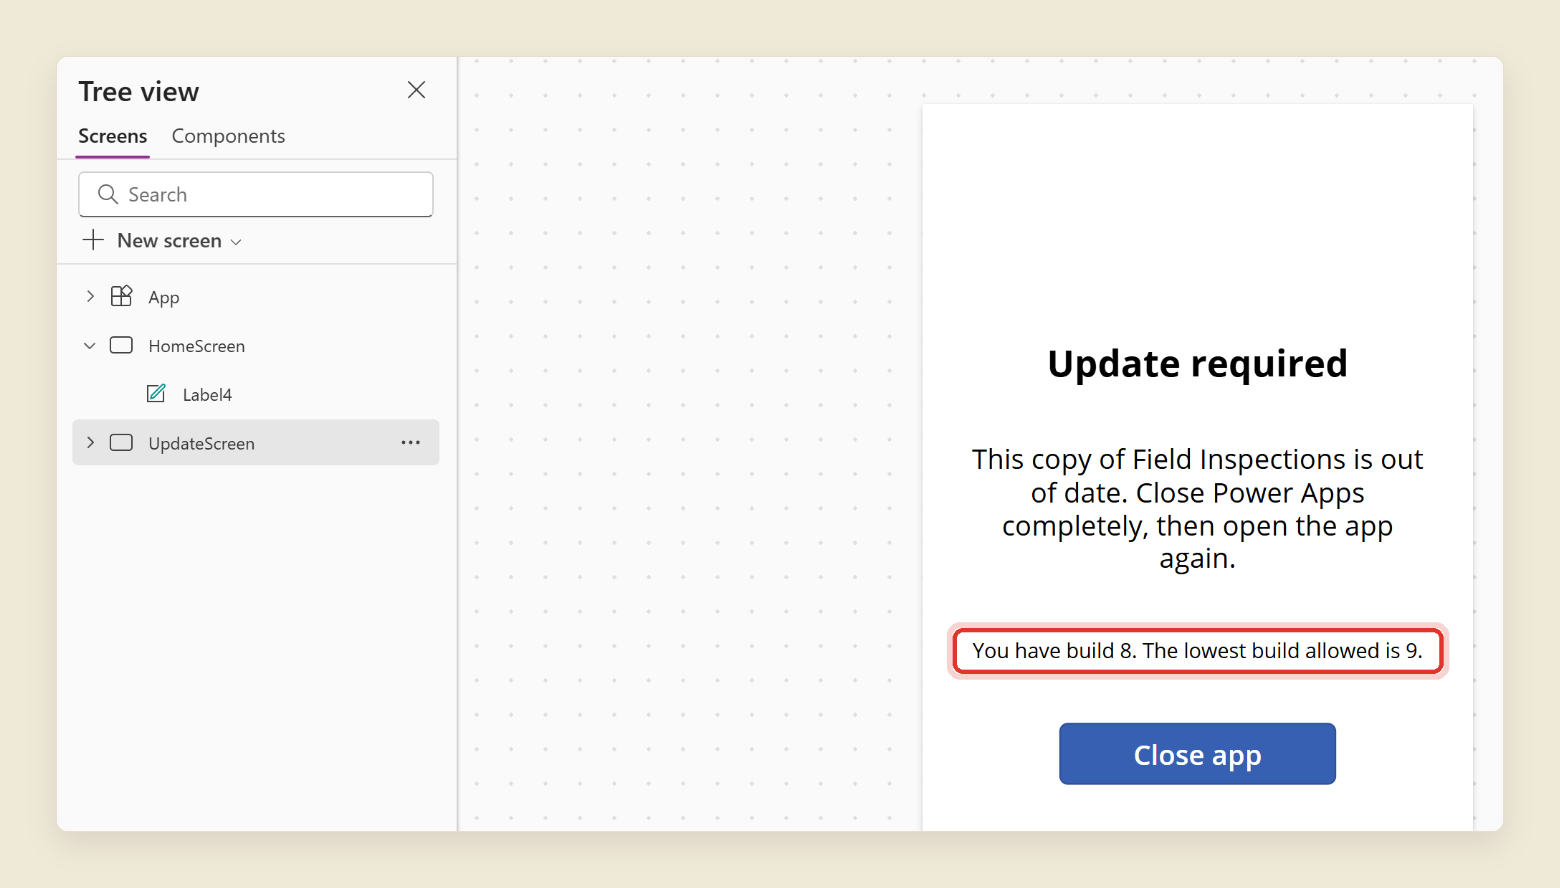The image size is (1560, 888).
Task: Close the Tree view panel
Action: coord(417,90)
